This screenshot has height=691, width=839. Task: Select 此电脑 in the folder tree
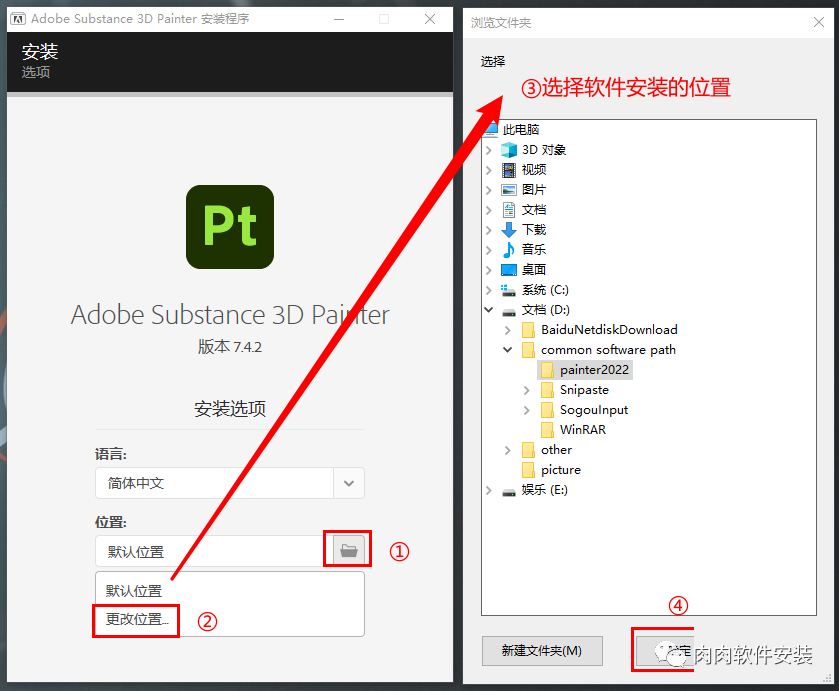point(521,130)
